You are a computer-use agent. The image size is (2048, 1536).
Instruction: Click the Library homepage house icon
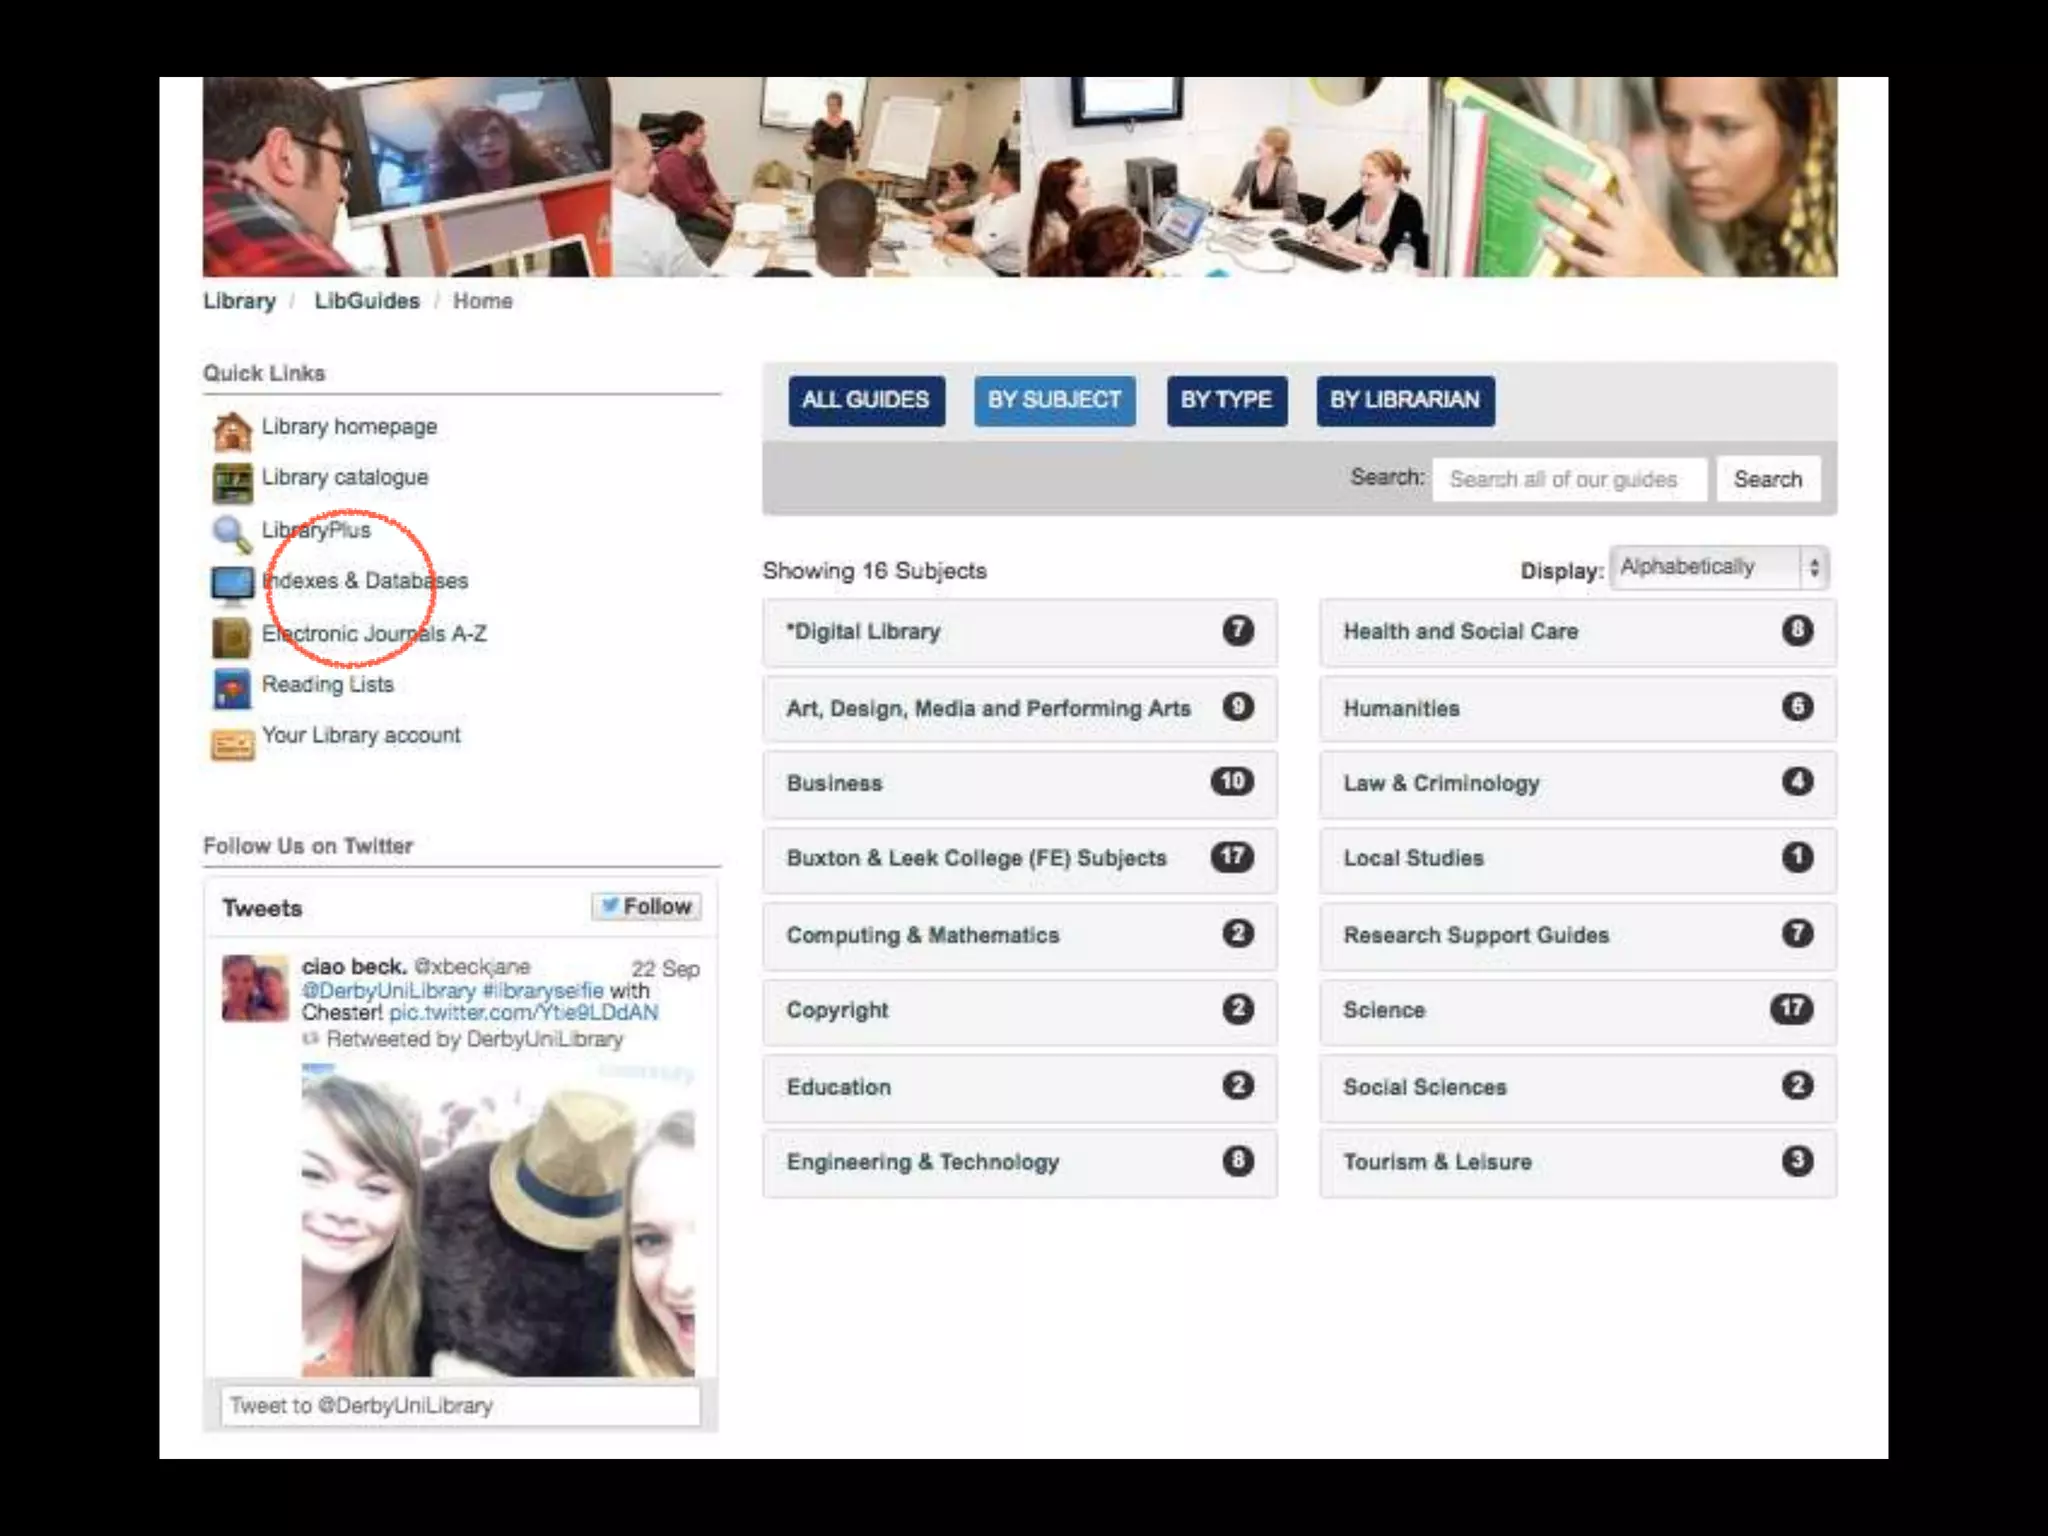point(232,432)
